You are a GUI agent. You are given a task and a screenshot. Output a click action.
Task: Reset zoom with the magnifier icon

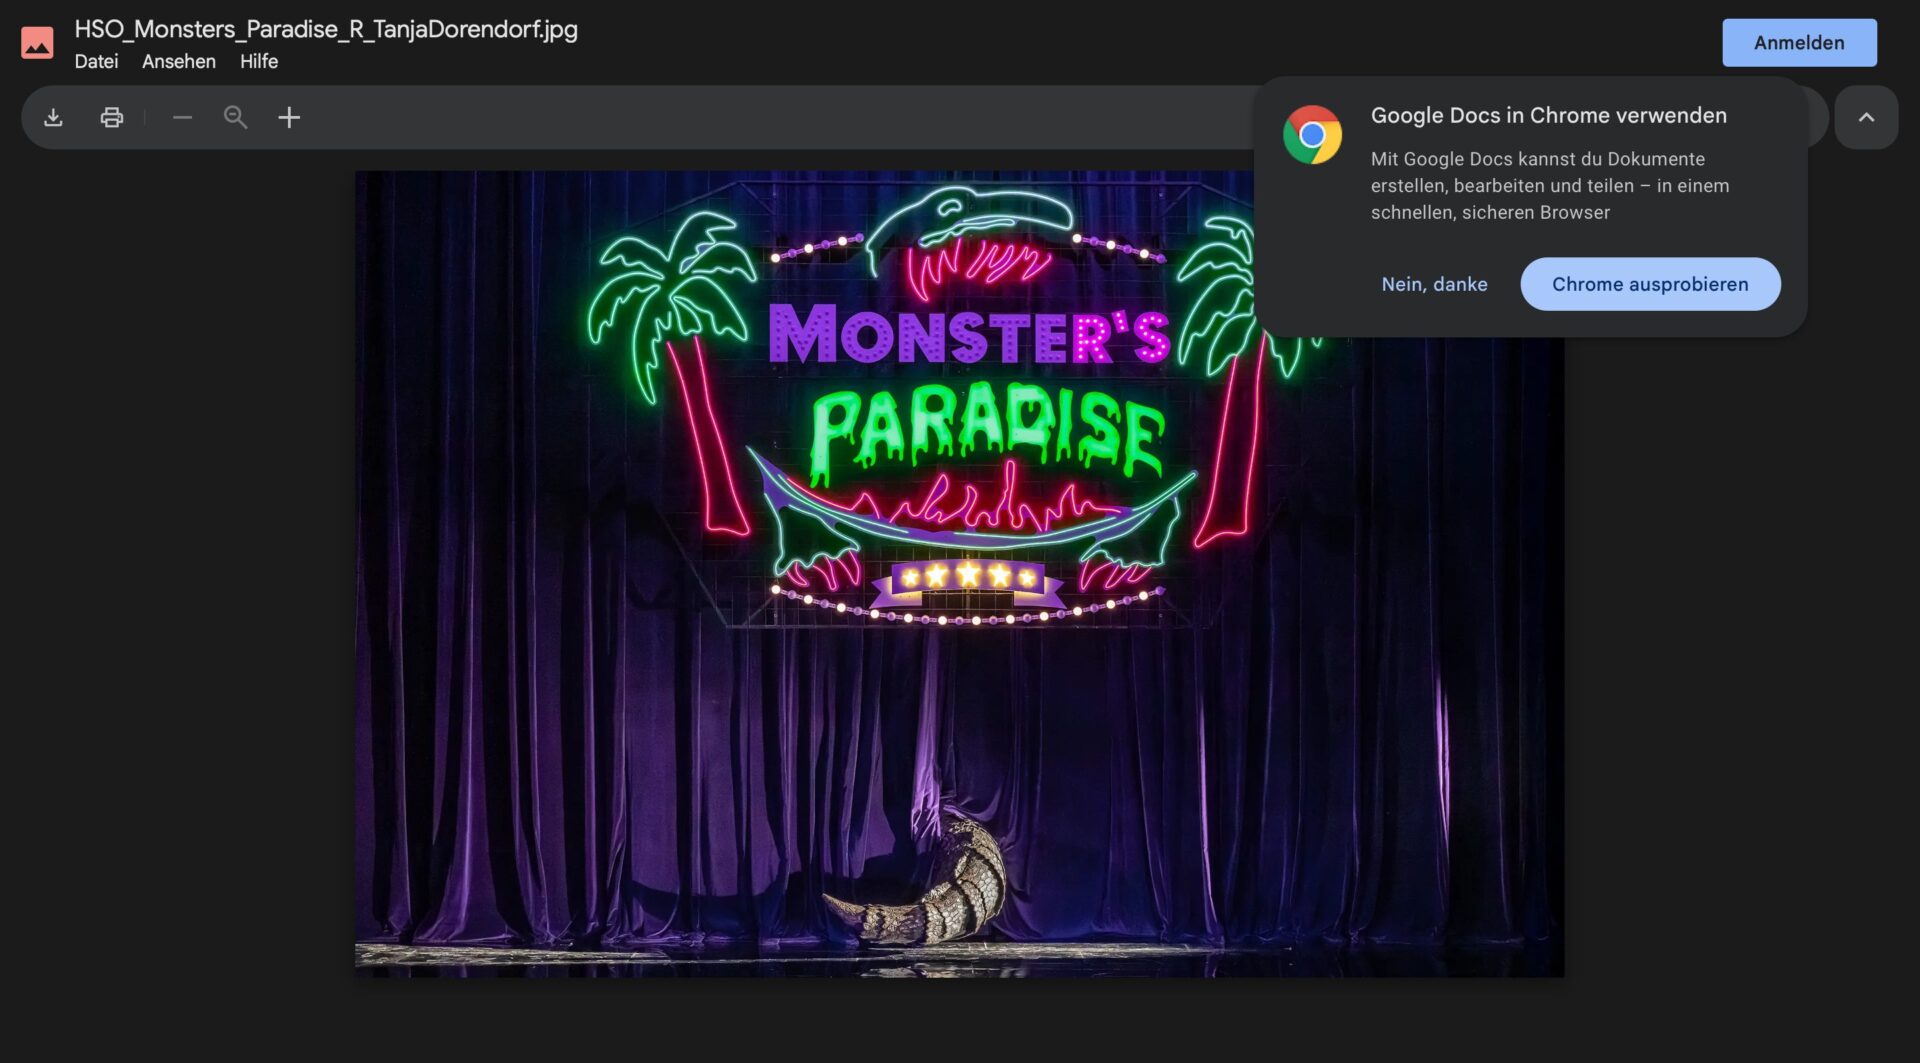point(235,118)
